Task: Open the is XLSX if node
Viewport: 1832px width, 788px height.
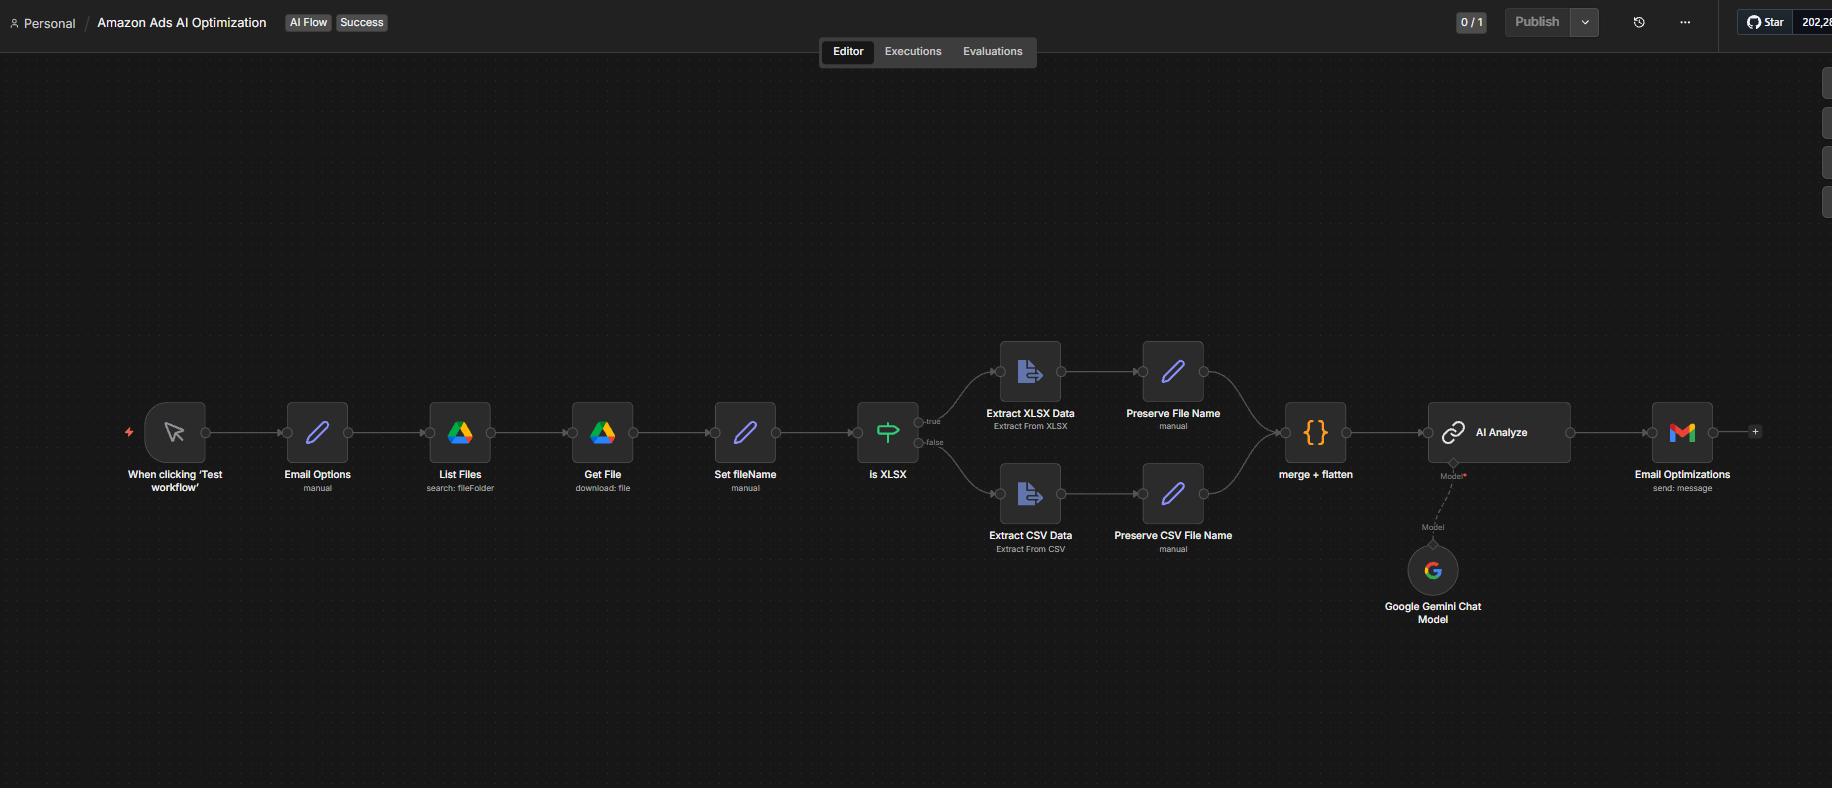Action: coord(888,432)
